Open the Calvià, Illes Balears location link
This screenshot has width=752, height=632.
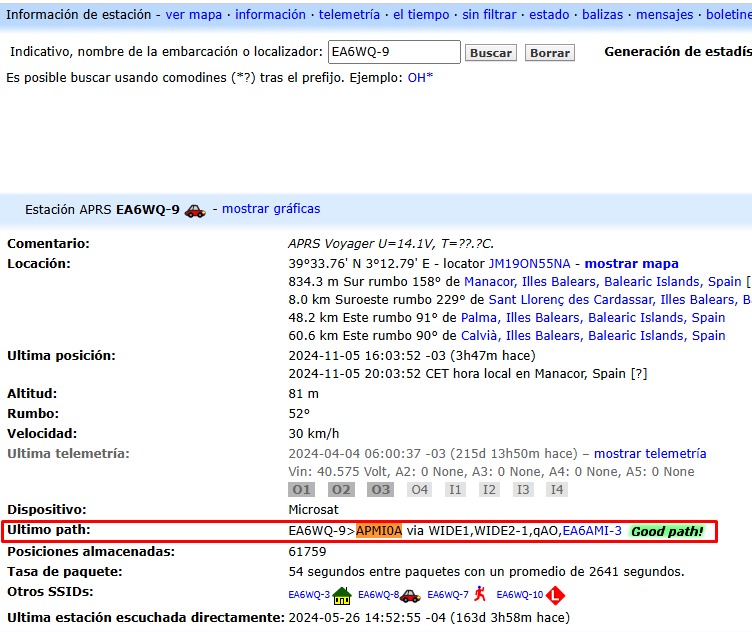(x=593, y=336)
